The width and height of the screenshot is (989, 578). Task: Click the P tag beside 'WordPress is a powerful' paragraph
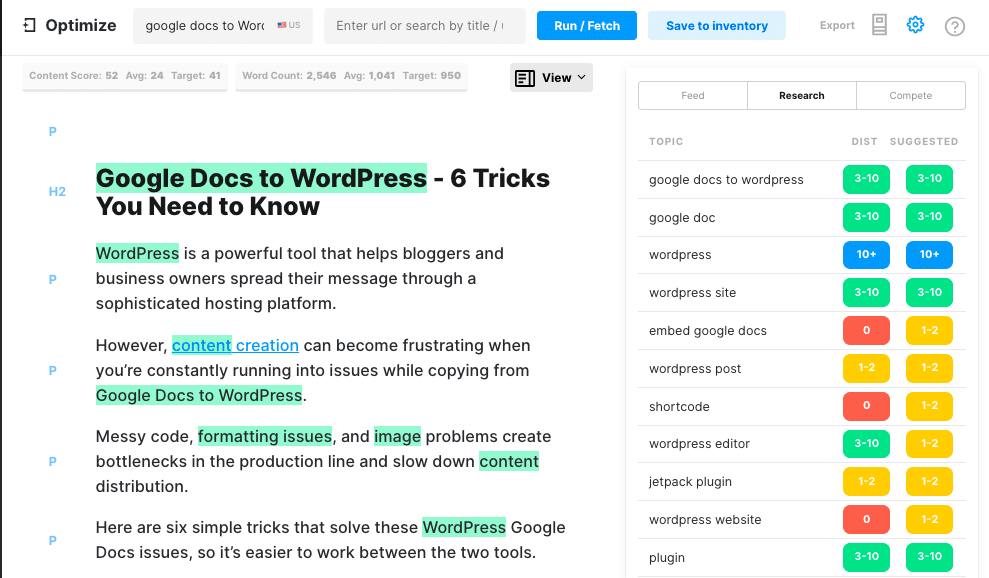(x=52, y=280)
